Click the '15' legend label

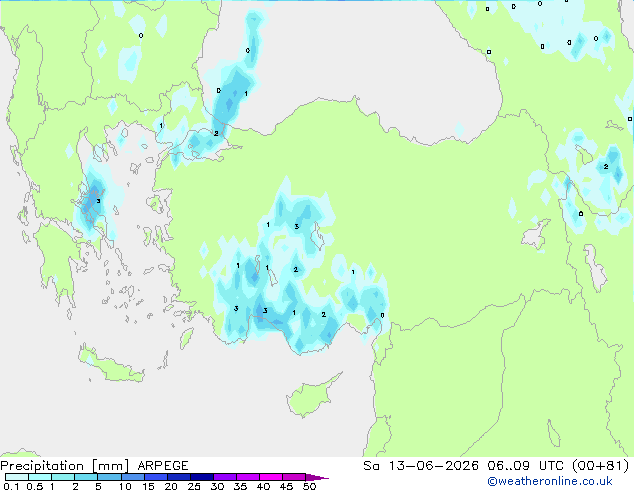click(x=148, y=486)
